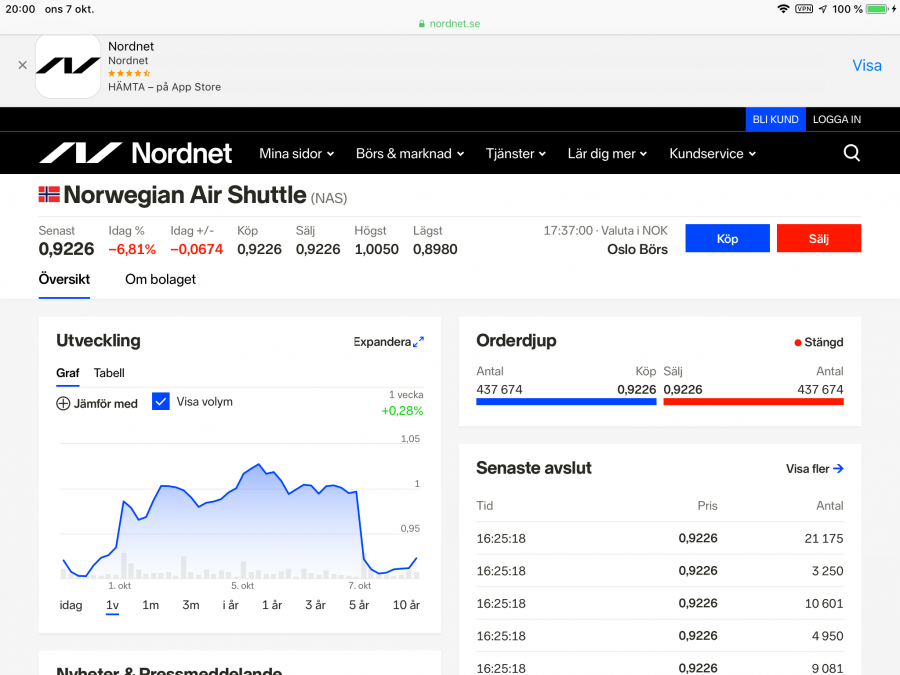The height and width of the screenshot is (675, 900).
Task: Click the search magnifier icon
Action: tap(851, 153)
